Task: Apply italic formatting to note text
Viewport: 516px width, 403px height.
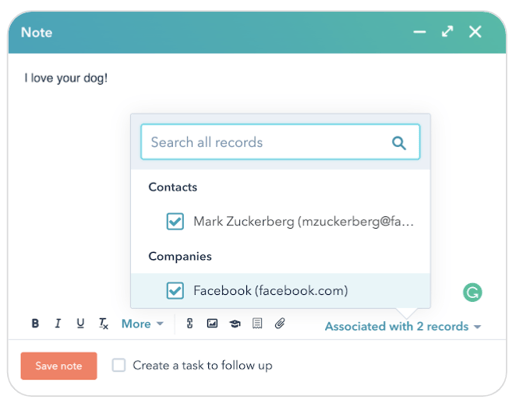Action: tap(58, 323)
